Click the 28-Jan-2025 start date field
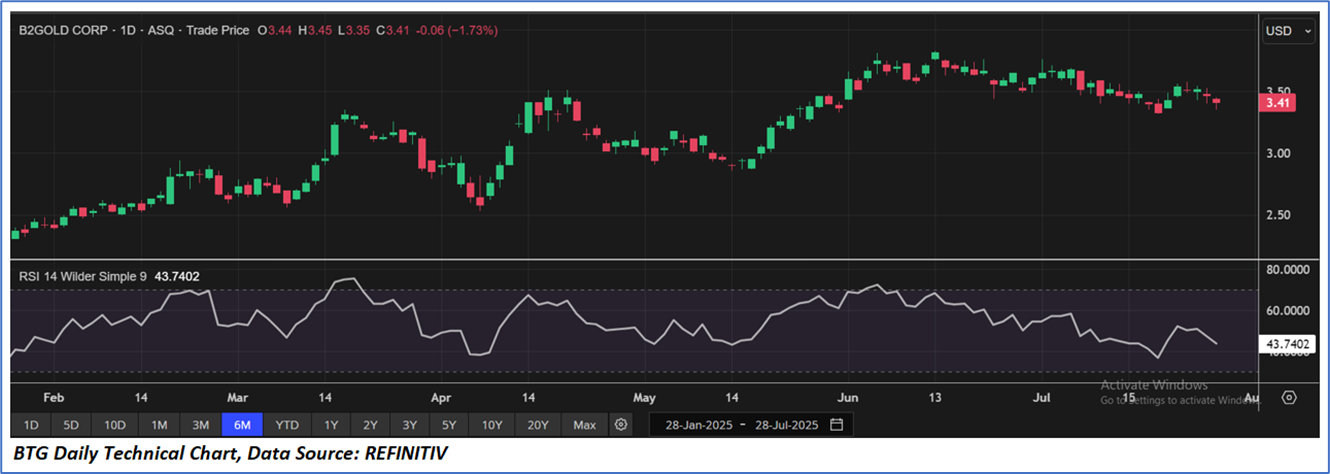 (697, 425)
